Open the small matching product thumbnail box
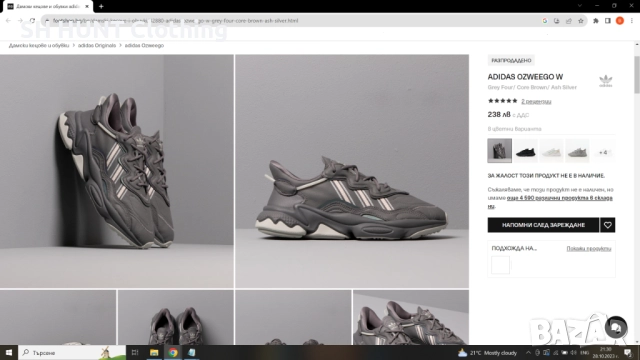Screen dimensions: 640x360 pyautogui.click(x=500, y=265)
